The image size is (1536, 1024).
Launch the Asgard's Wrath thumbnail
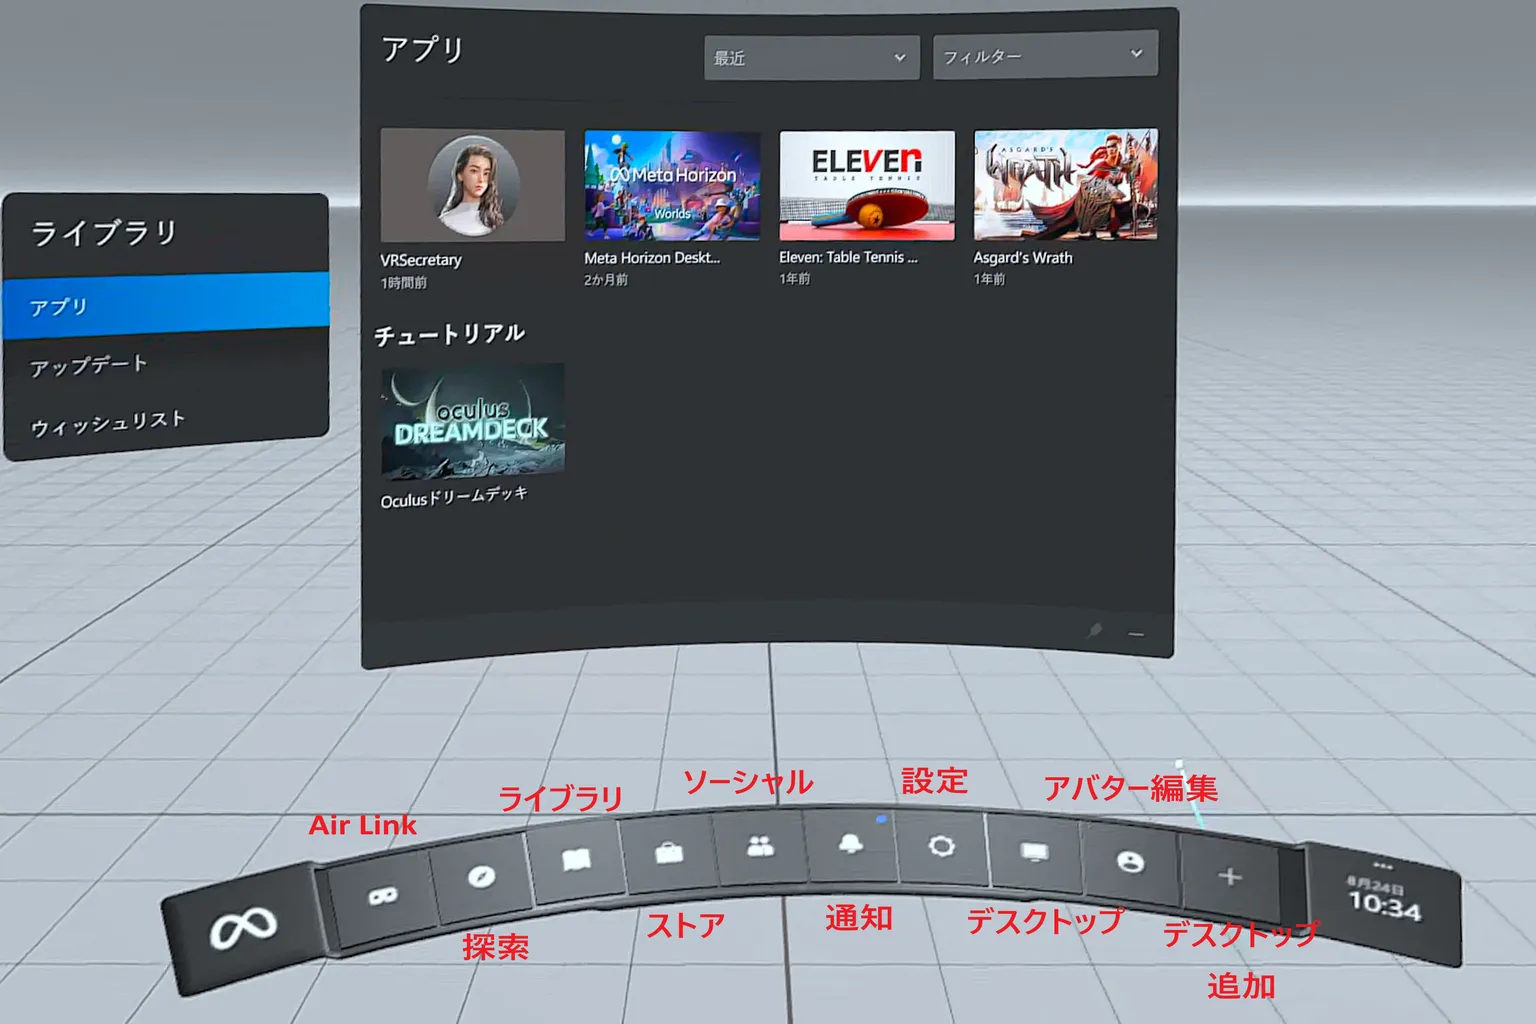coord(1066,184)
